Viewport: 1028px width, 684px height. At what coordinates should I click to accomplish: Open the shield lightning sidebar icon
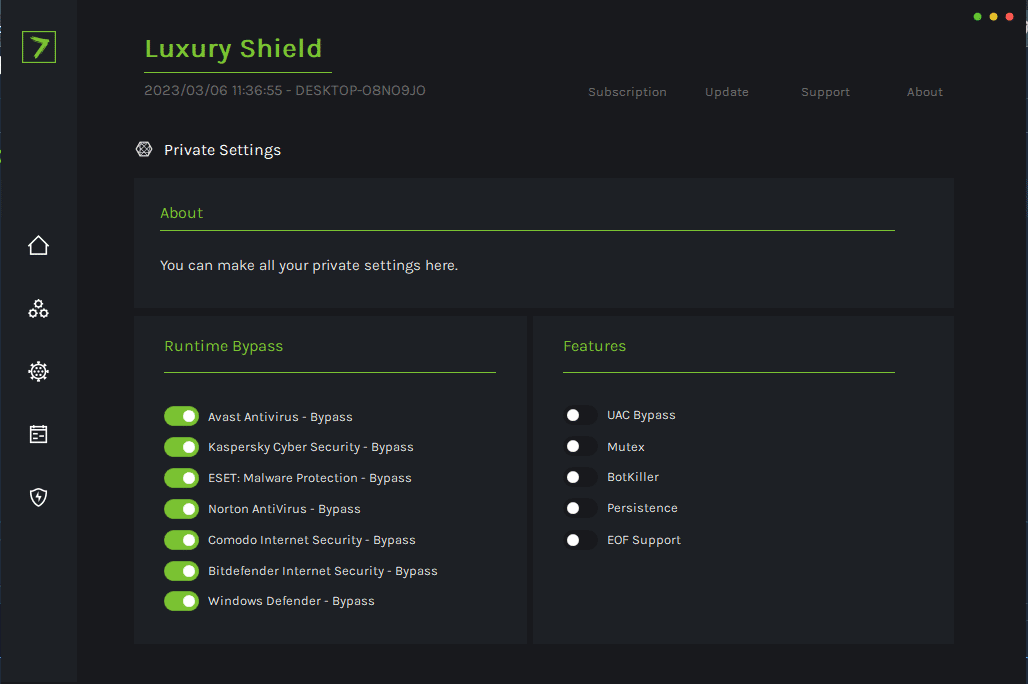pos(39,497)
